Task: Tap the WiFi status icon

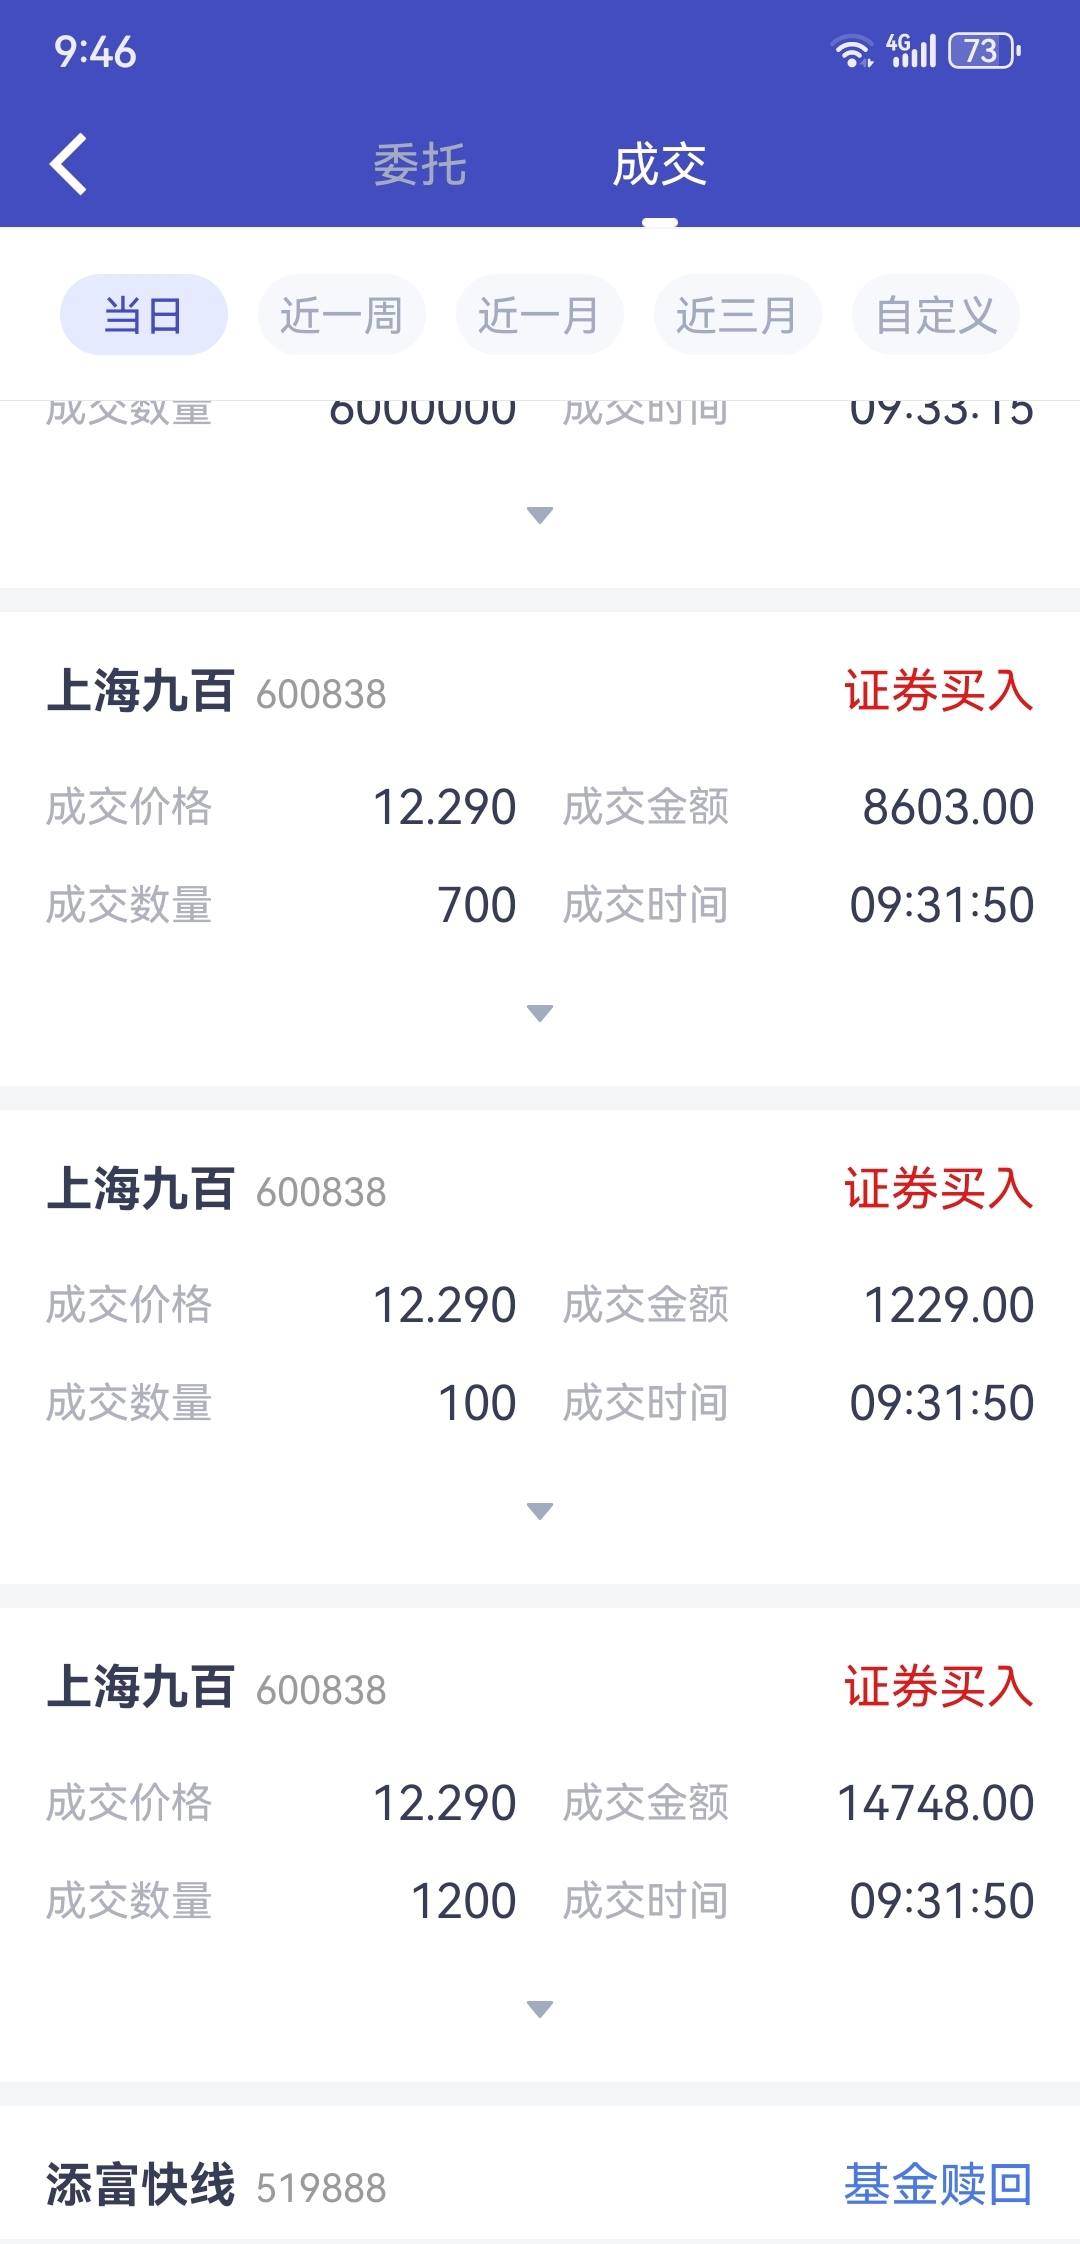Action: coord(853,50)
